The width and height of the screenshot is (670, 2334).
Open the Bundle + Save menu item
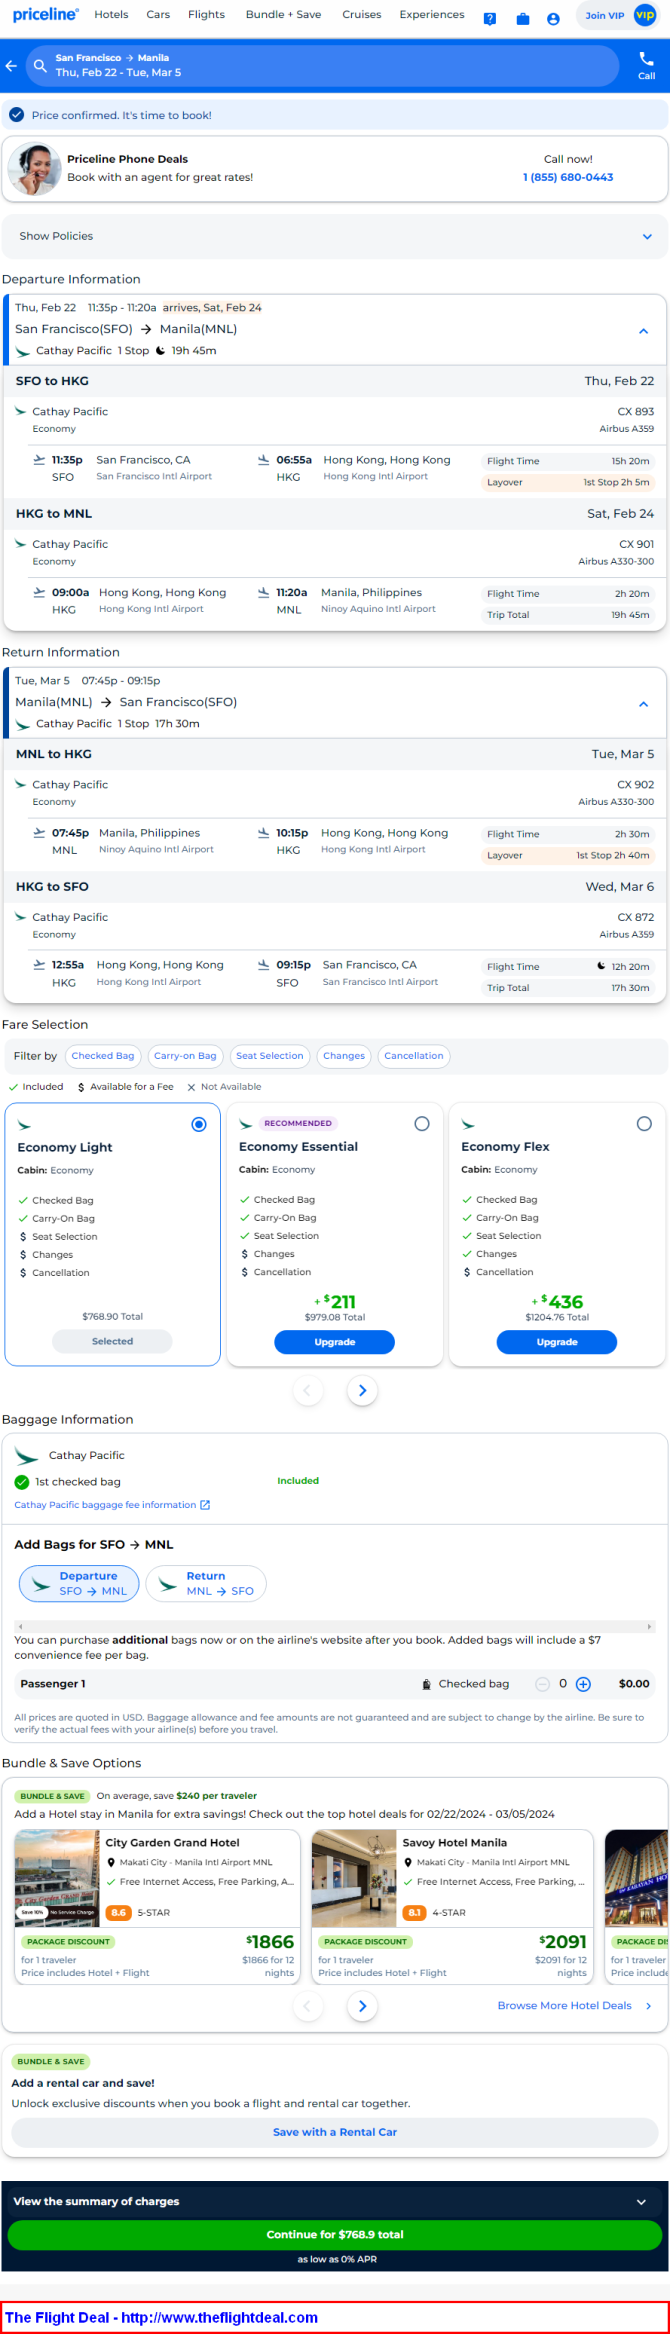tap(283, 15)
